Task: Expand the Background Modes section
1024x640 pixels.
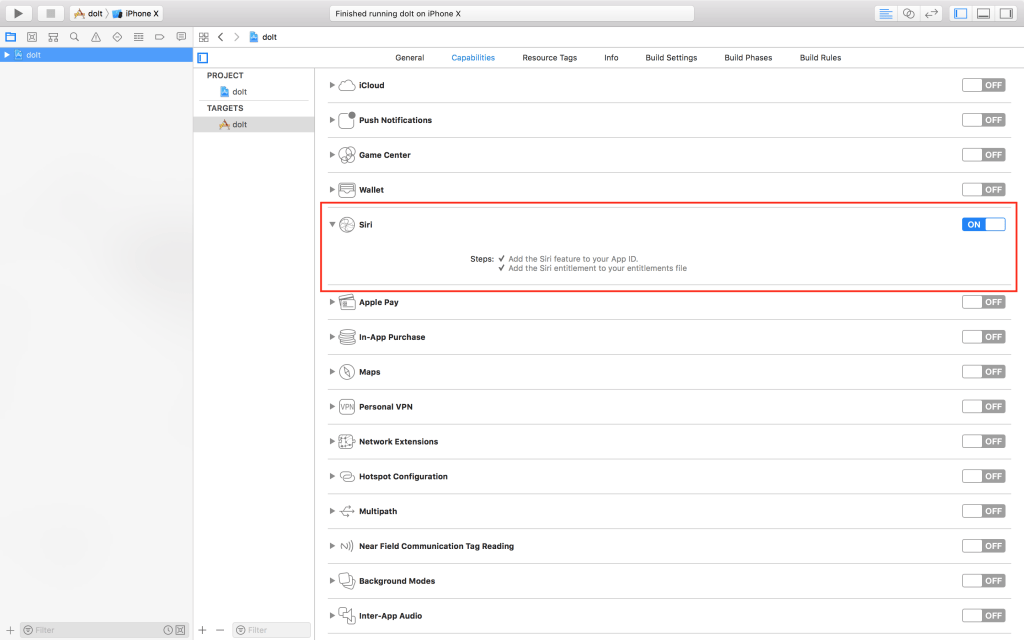Action: click(332, 581)
